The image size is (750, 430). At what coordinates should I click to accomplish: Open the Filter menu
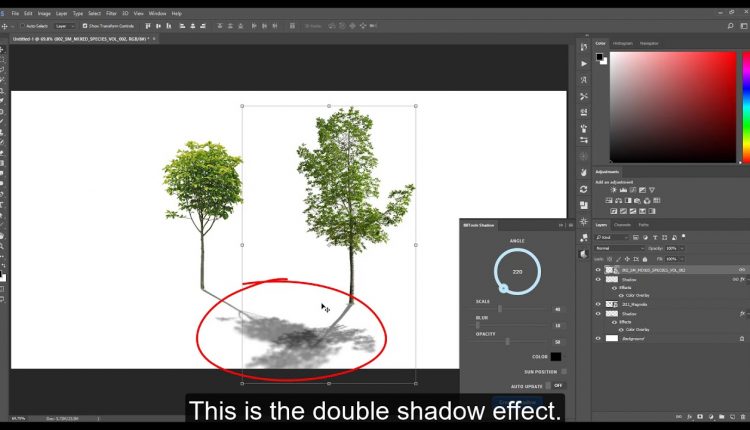click(x=111, y=13)
